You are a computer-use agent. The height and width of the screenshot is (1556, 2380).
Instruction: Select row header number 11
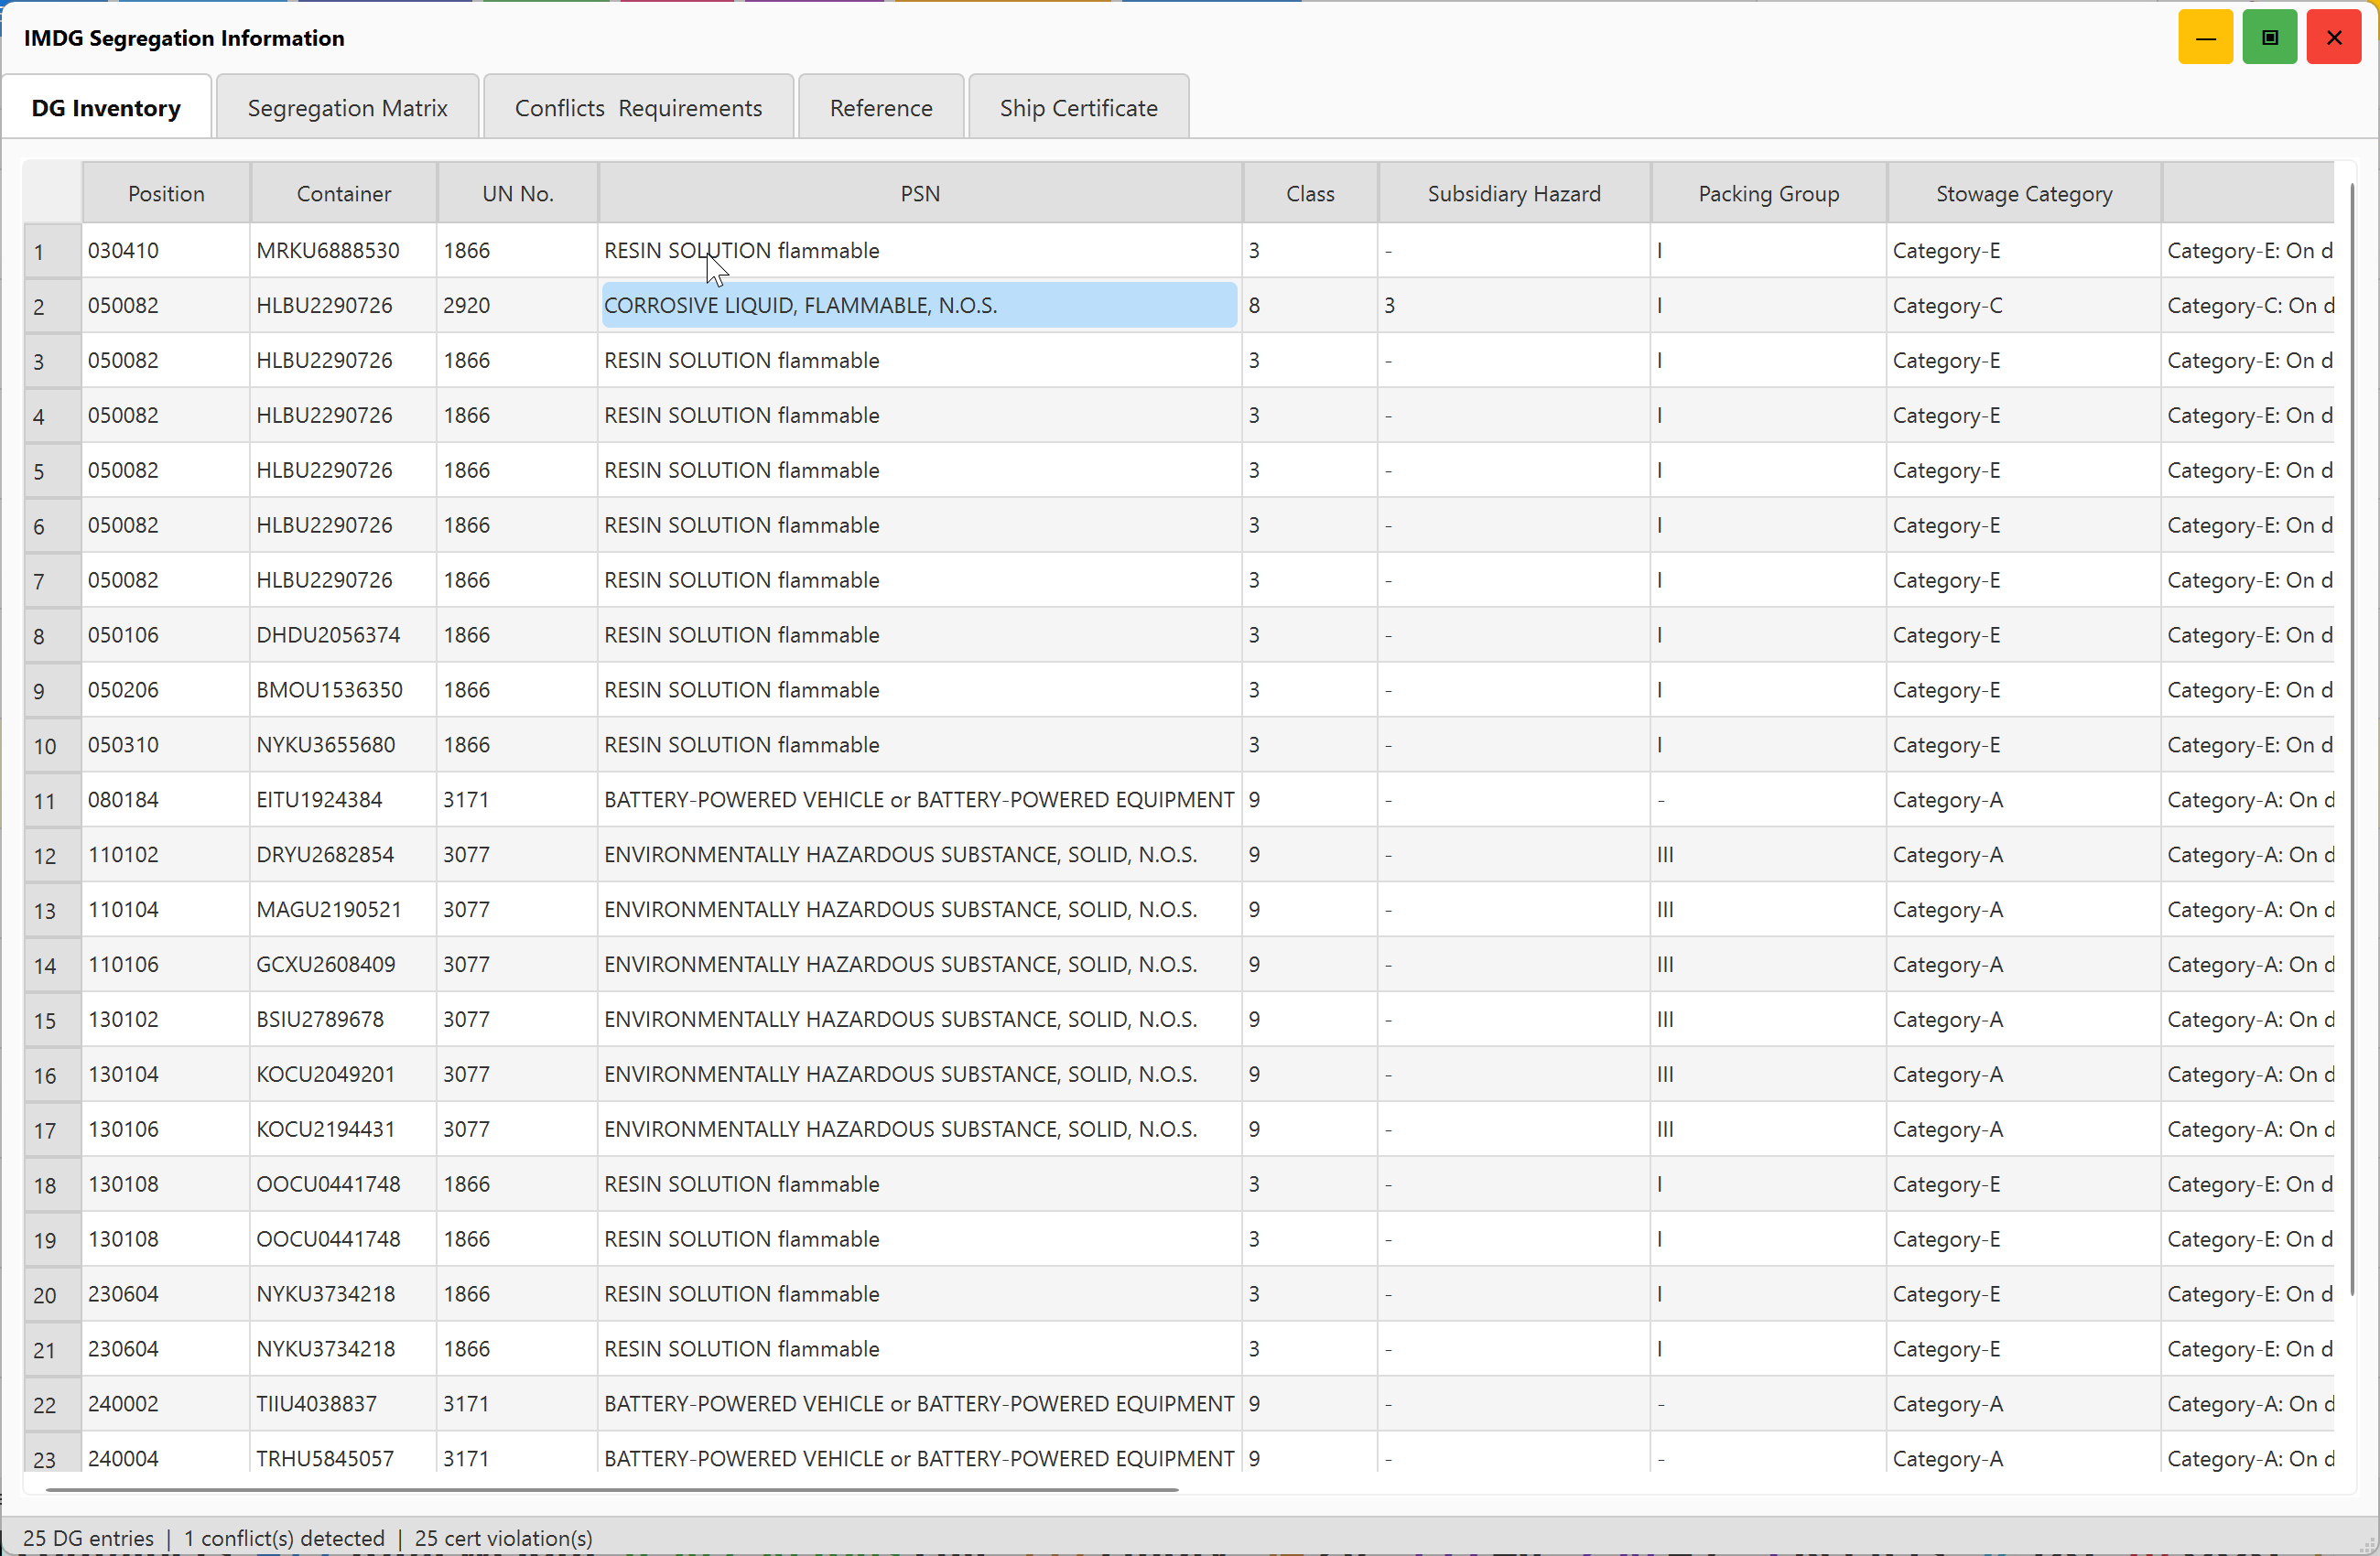pos(52,801)
